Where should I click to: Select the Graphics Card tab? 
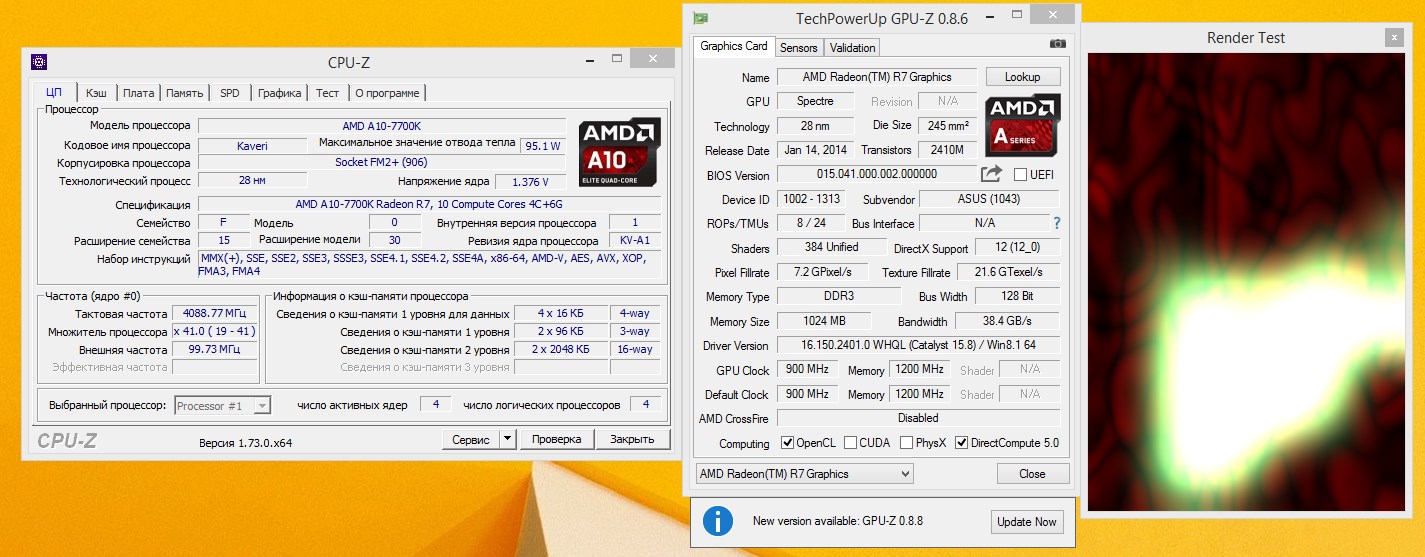pos(734,46)
